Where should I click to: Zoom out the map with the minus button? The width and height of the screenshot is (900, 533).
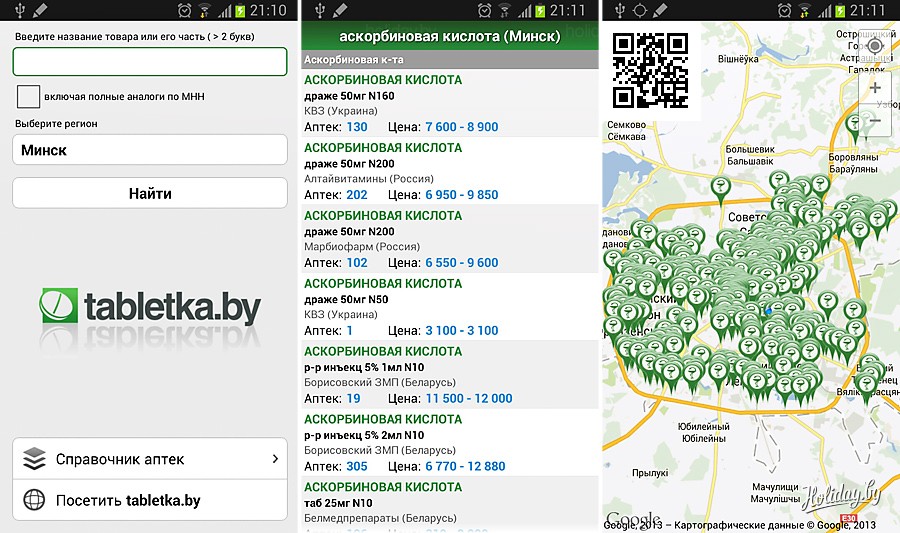[875, 121]
